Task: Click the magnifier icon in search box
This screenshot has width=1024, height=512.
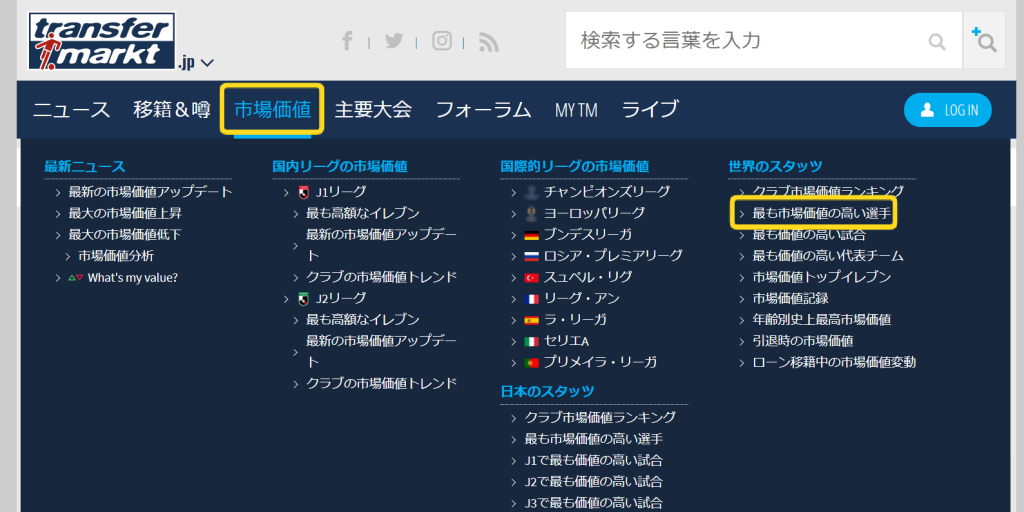Action: [937, 41]
